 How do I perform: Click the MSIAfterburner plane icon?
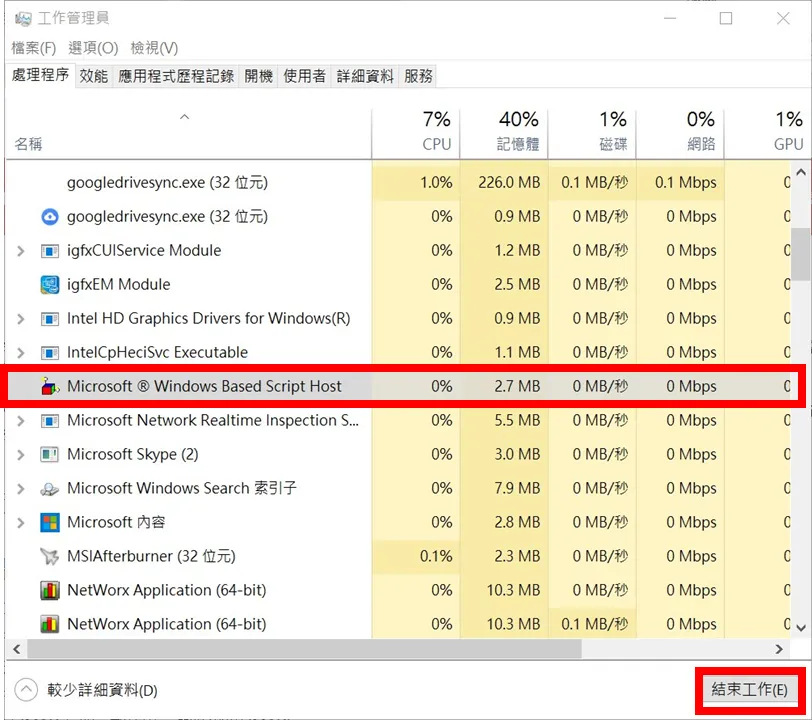[x=50, y=556]
